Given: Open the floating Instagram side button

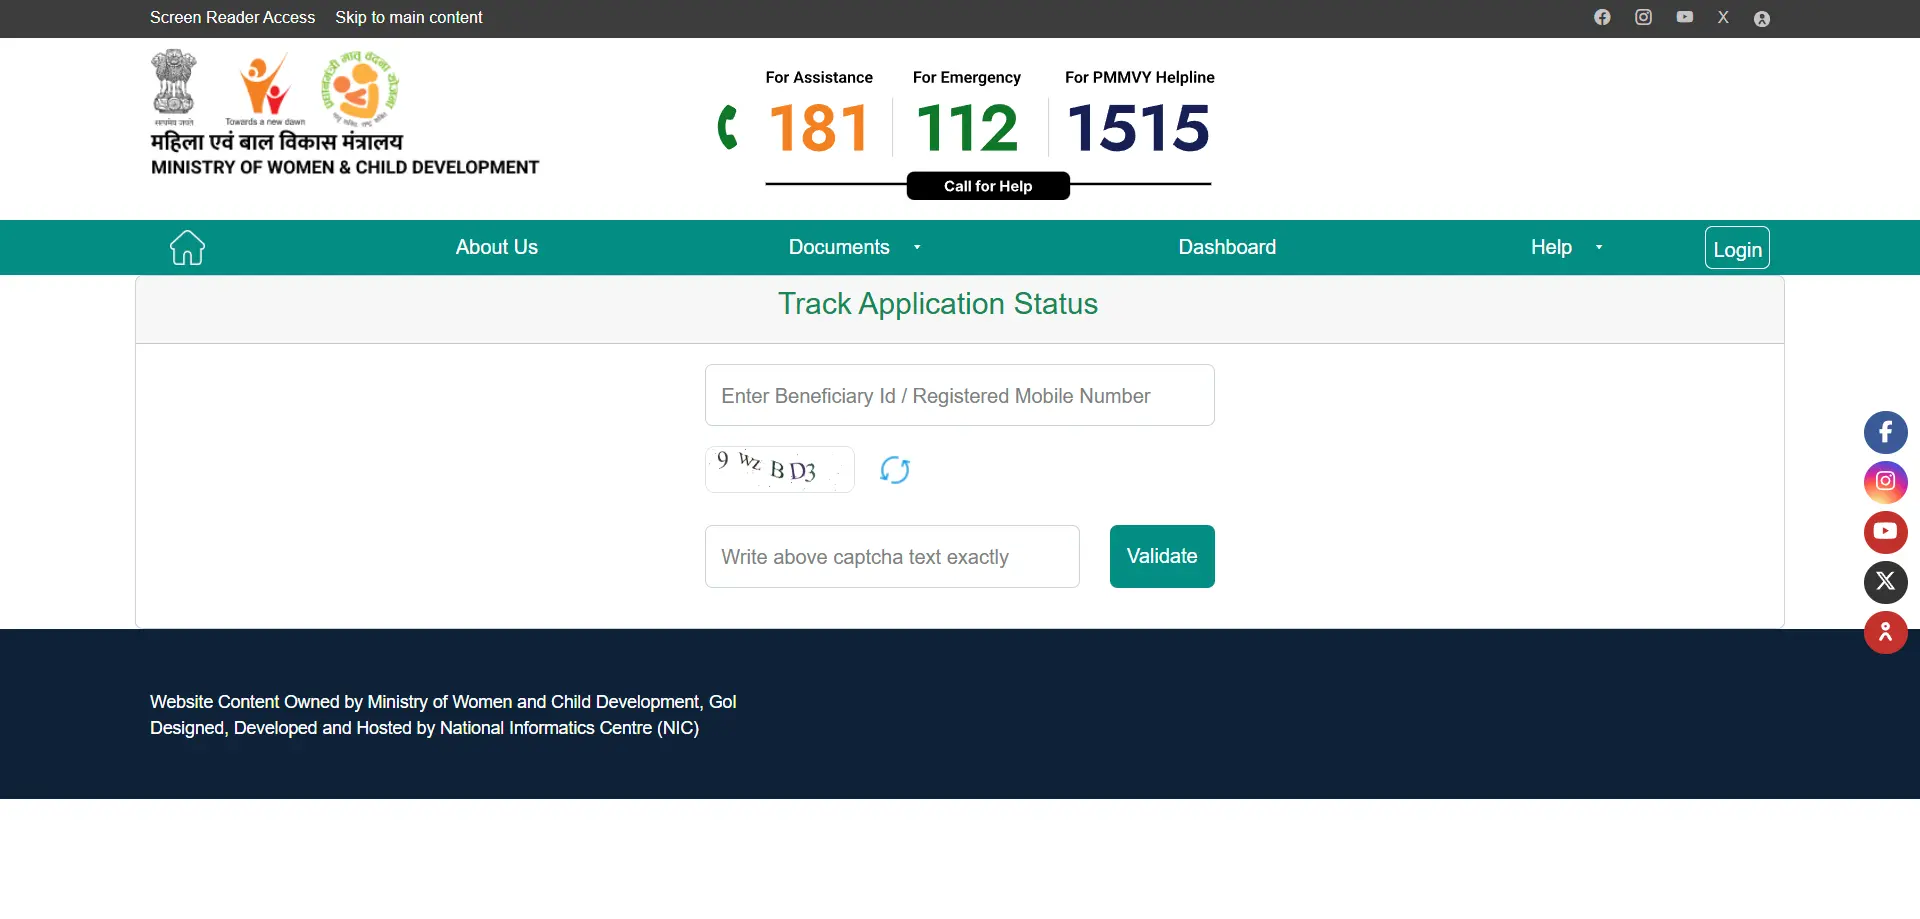Looking at the screenshot, I should coord(1886,482).
